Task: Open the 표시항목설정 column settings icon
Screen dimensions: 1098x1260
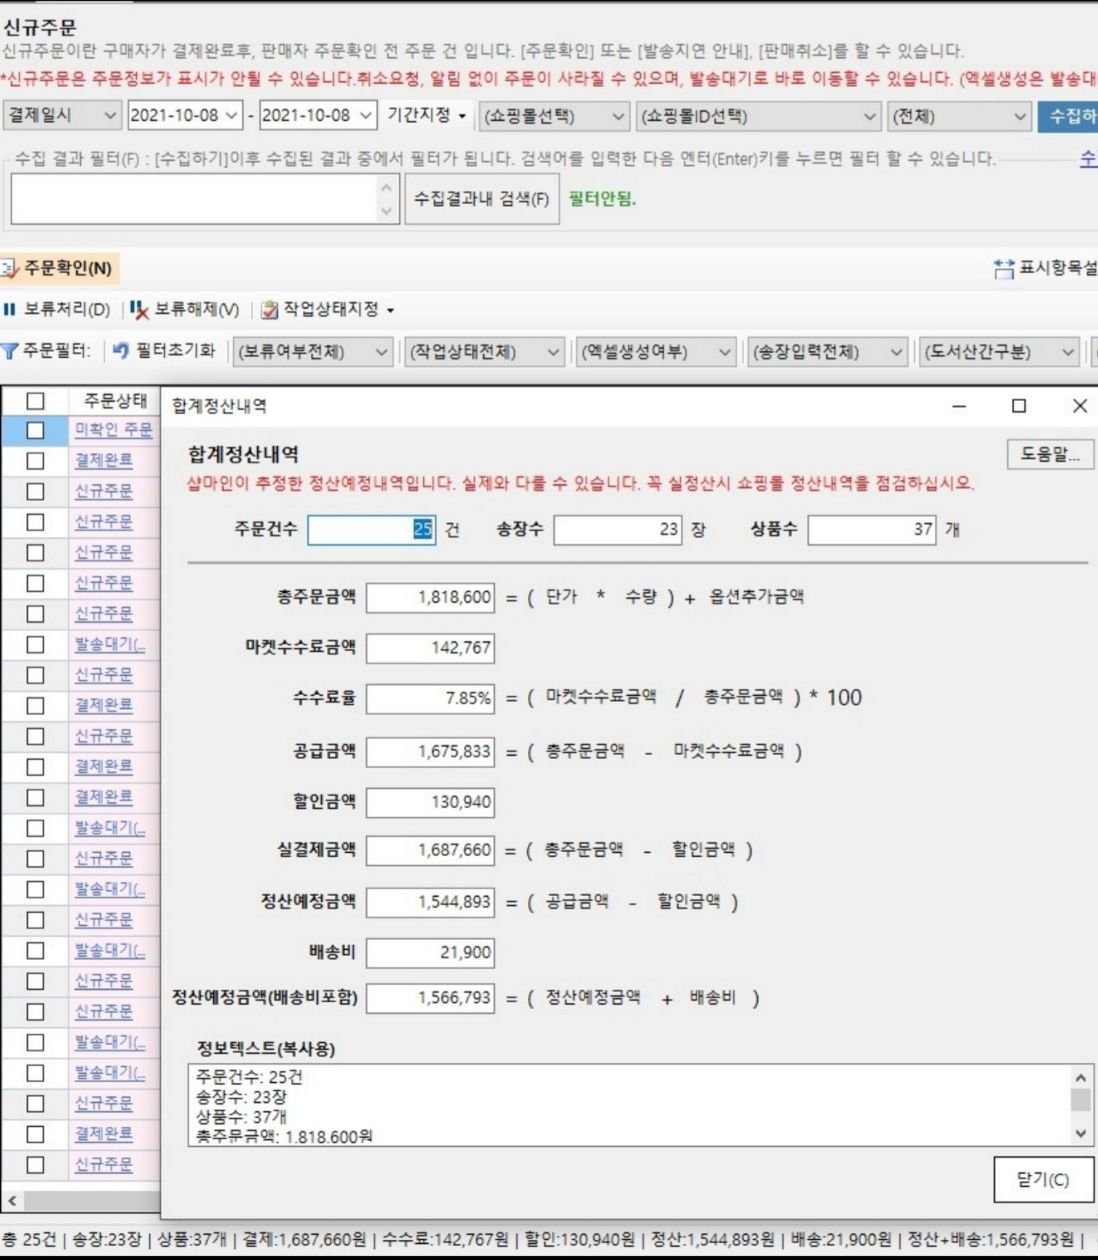Action: pyautogui.click(x=1004, y=268)
